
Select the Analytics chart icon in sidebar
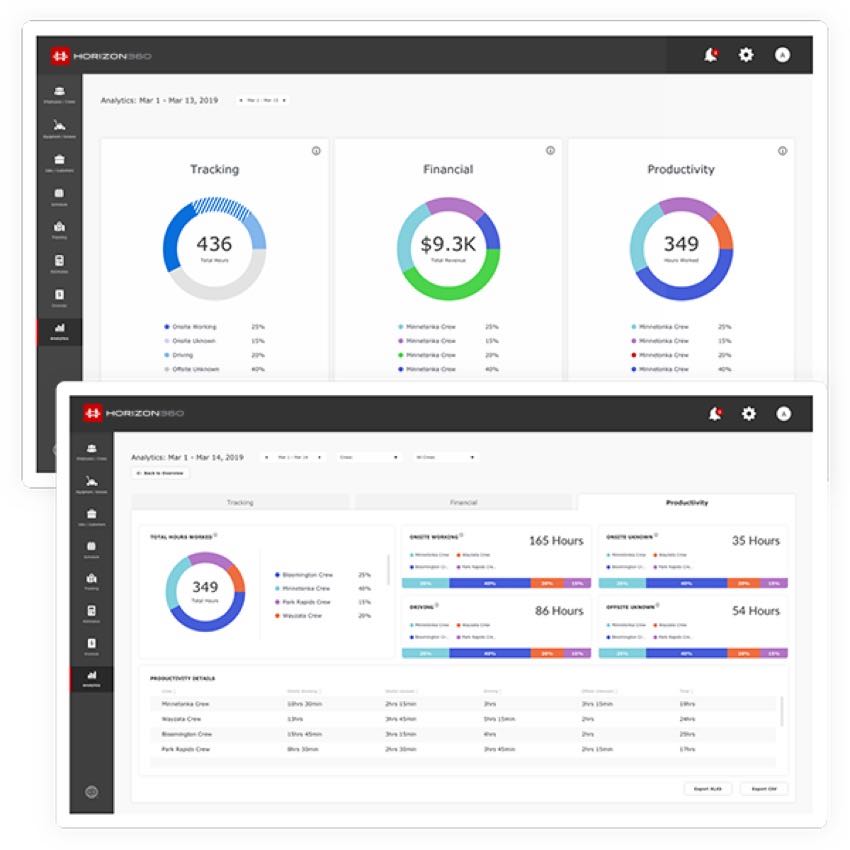click(93, 674)
